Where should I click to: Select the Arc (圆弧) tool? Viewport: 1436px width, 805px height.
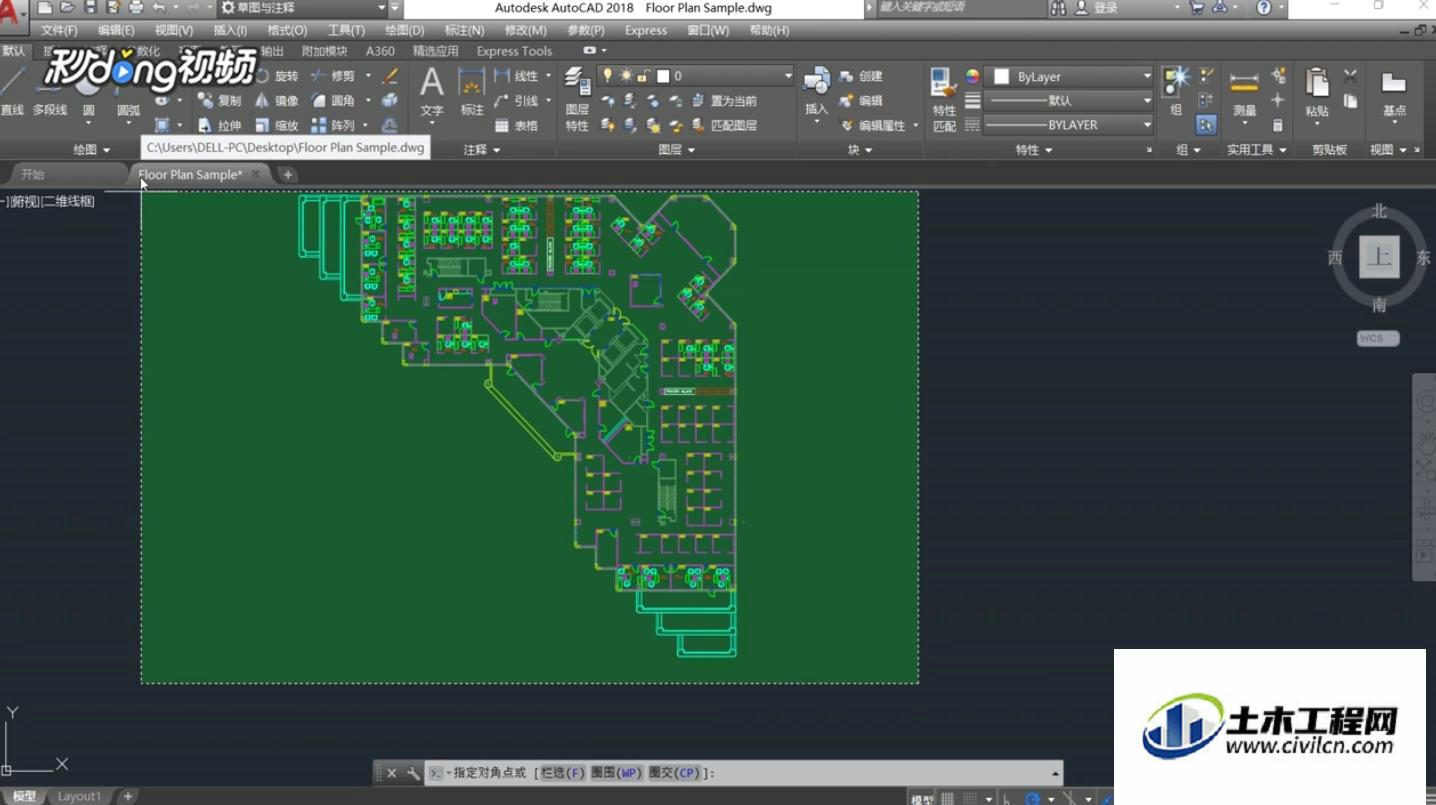pyautogui.click(x=128, y=100)
